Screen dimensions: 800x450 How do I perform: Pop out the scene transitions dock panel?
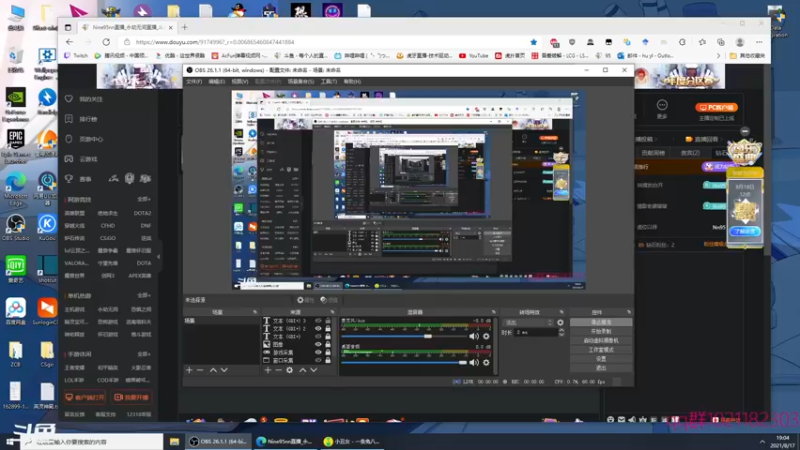point(561,312)
